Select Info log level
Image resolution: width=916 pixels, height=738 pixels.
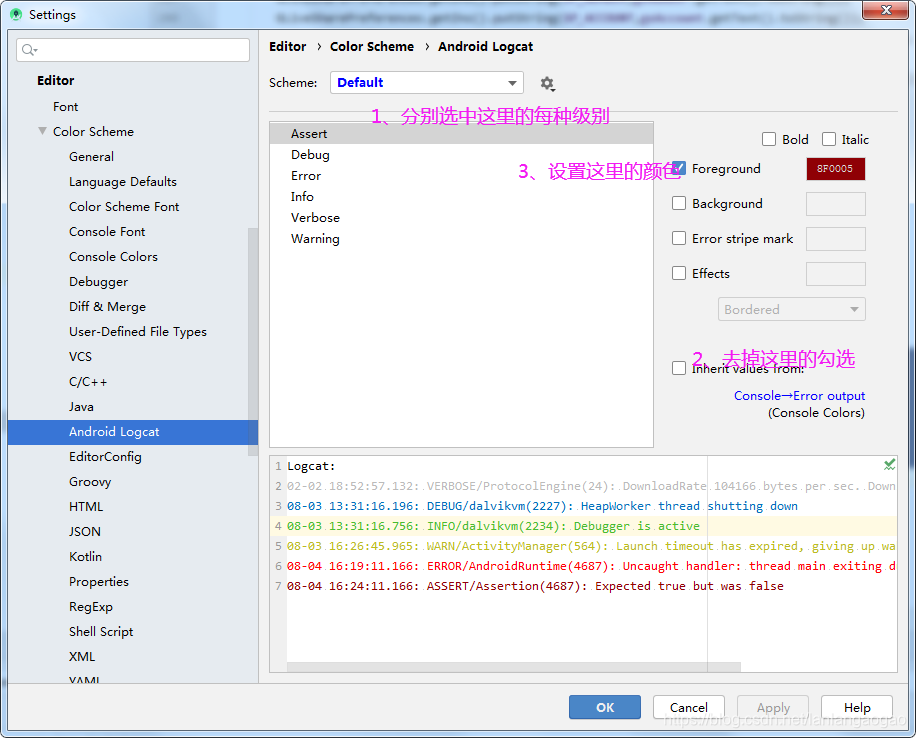click(462, 197)
